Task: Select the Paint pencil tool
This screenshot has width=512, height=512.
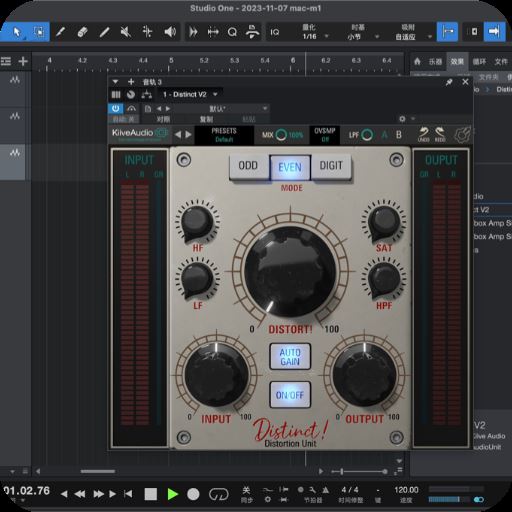Action: pyautogui.click(x=60, y=32)
